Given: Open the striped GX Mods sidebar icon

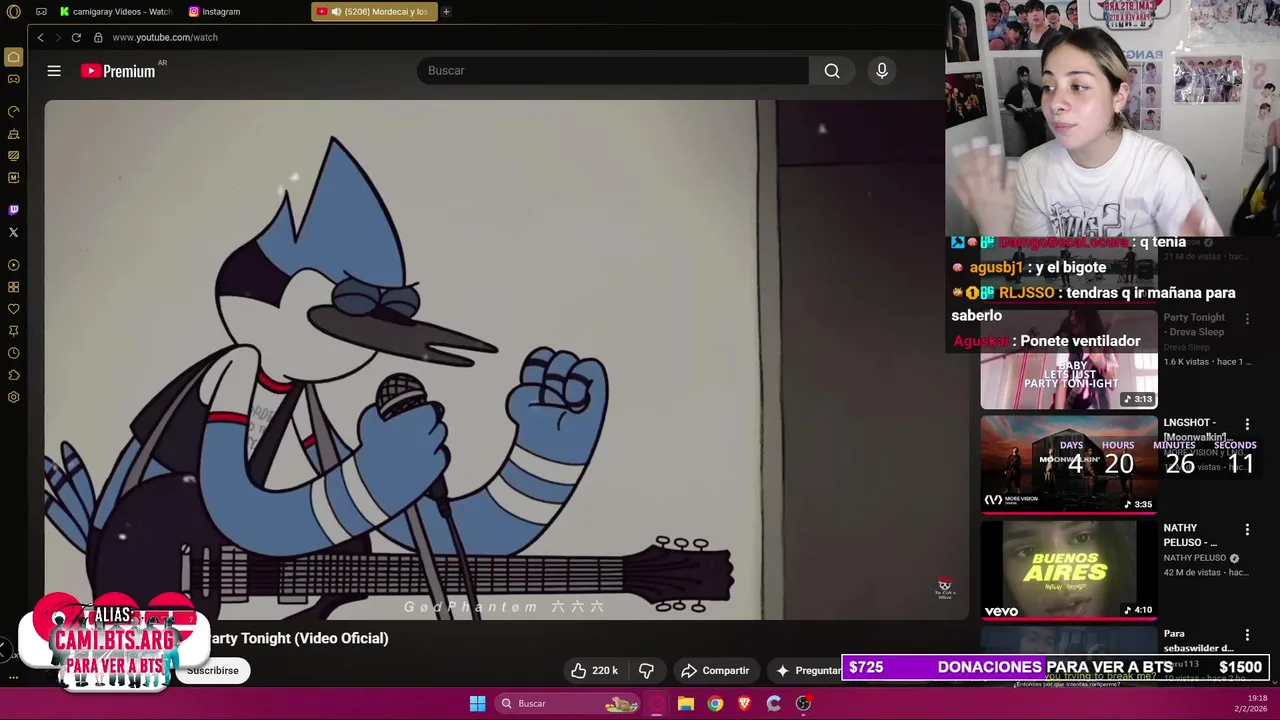Looking at the screenshot, I should (13, 156).
